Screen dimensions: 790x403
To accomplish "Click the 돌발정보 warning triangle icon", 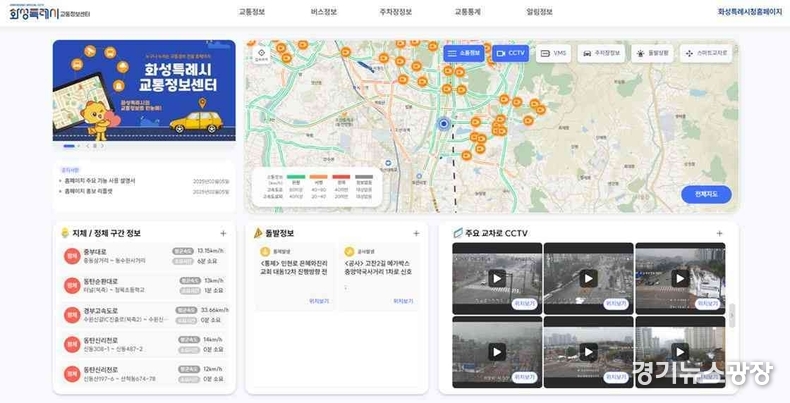I will pyautogui.click(x=258, y=233).
